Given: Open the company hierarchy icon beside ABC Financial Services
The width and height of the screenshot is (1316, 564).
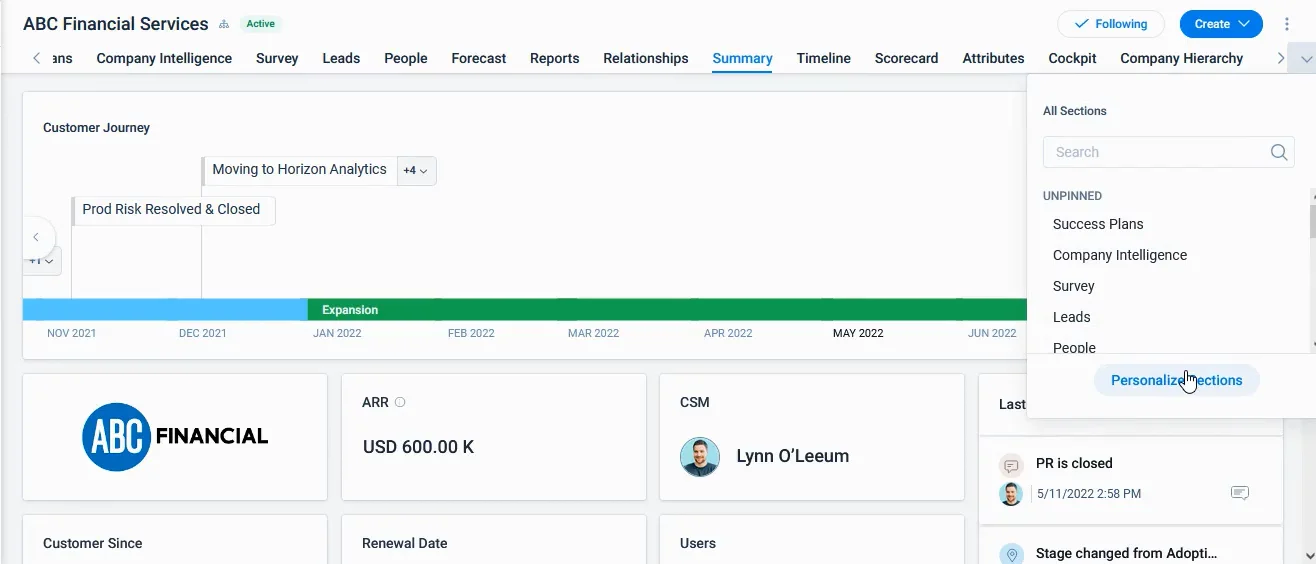Looking at the screenshot, I should tap(224, 24).
